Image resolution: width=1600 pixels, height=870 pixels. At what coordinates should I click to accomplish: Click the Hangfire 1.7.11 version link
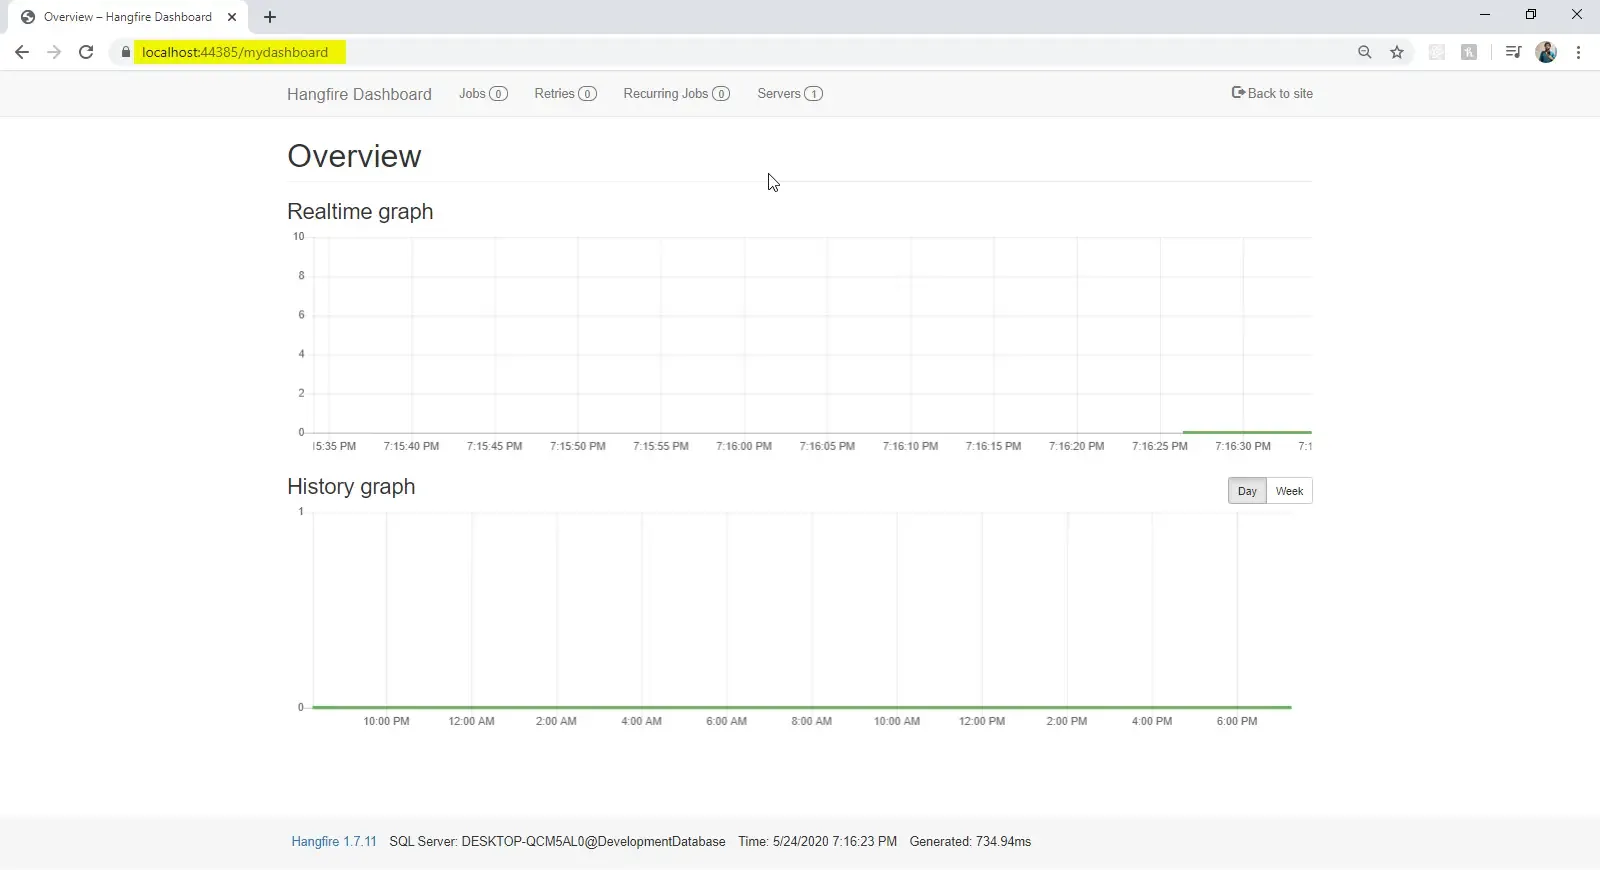pyautogui.click(x=334, y=841)
